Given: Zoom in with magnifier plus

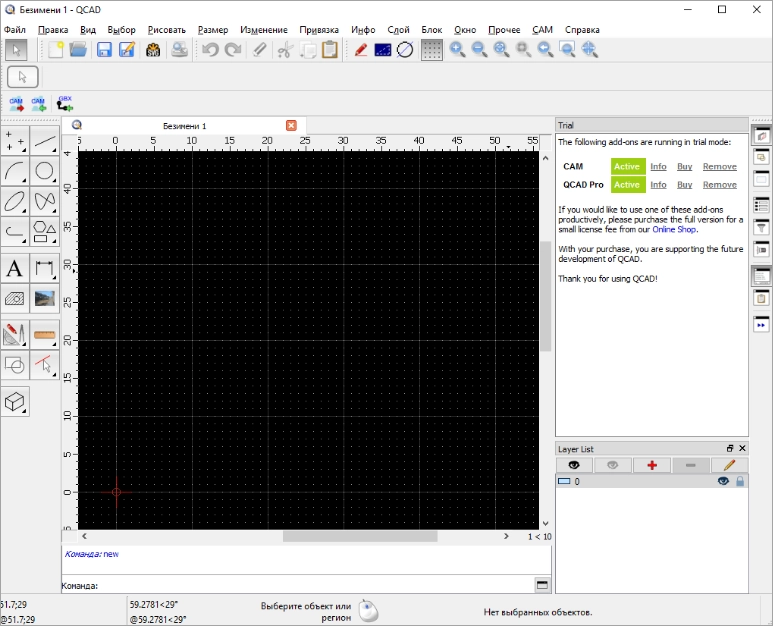Looking at the screenshot, I should pyautogui.click(x=457, y=50).
